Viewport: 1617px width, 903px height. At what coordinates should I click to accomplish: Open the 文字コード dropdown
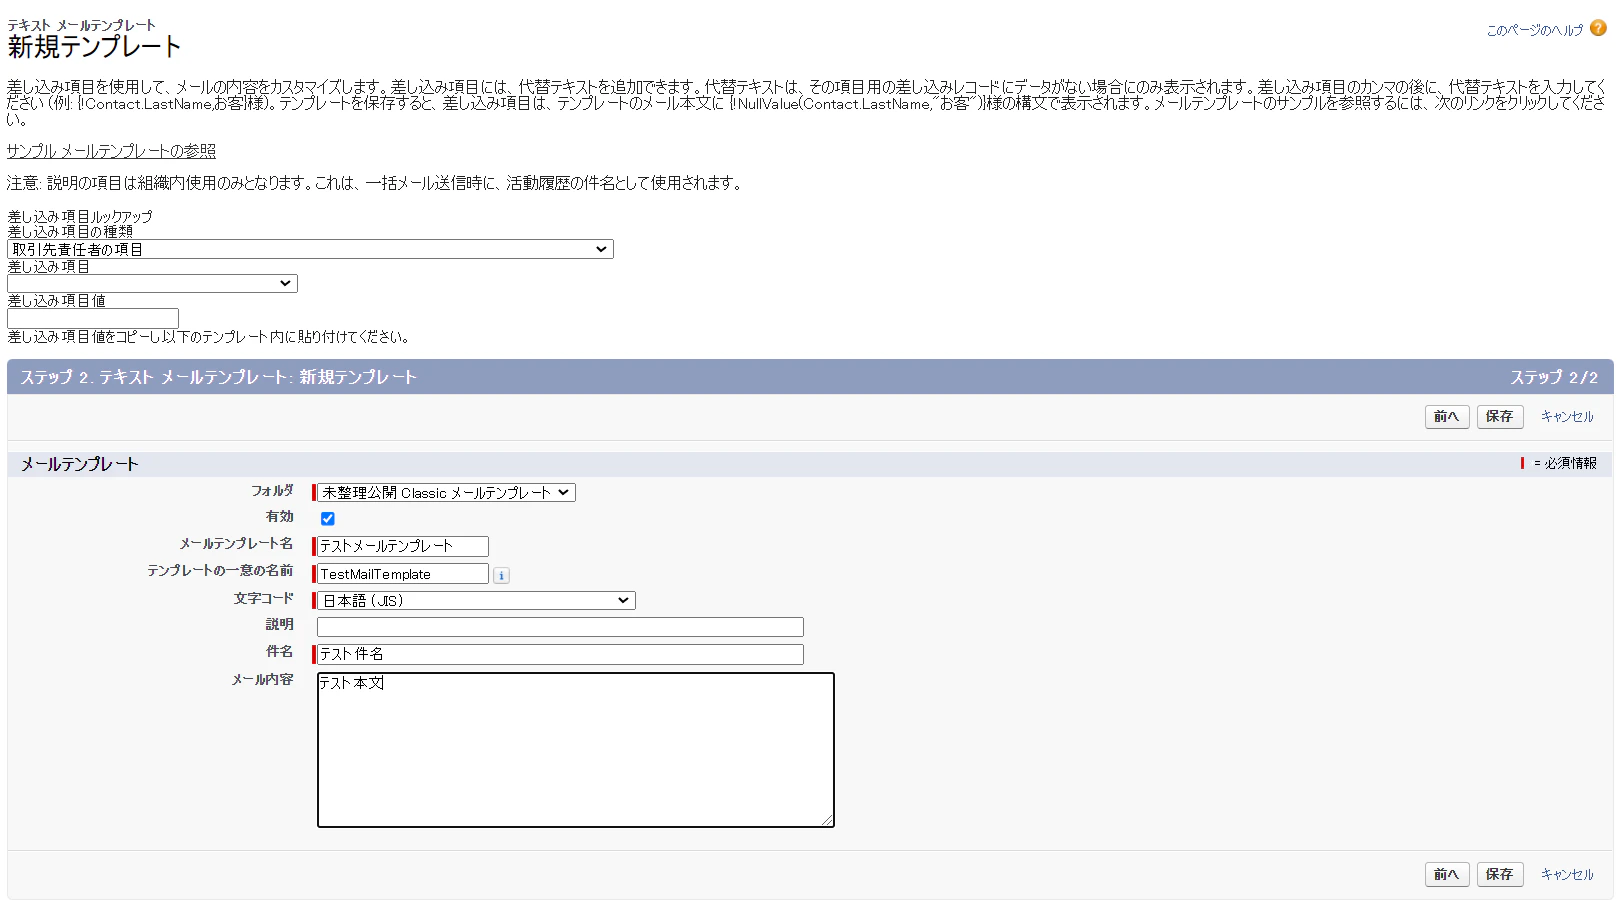[476, 600]
